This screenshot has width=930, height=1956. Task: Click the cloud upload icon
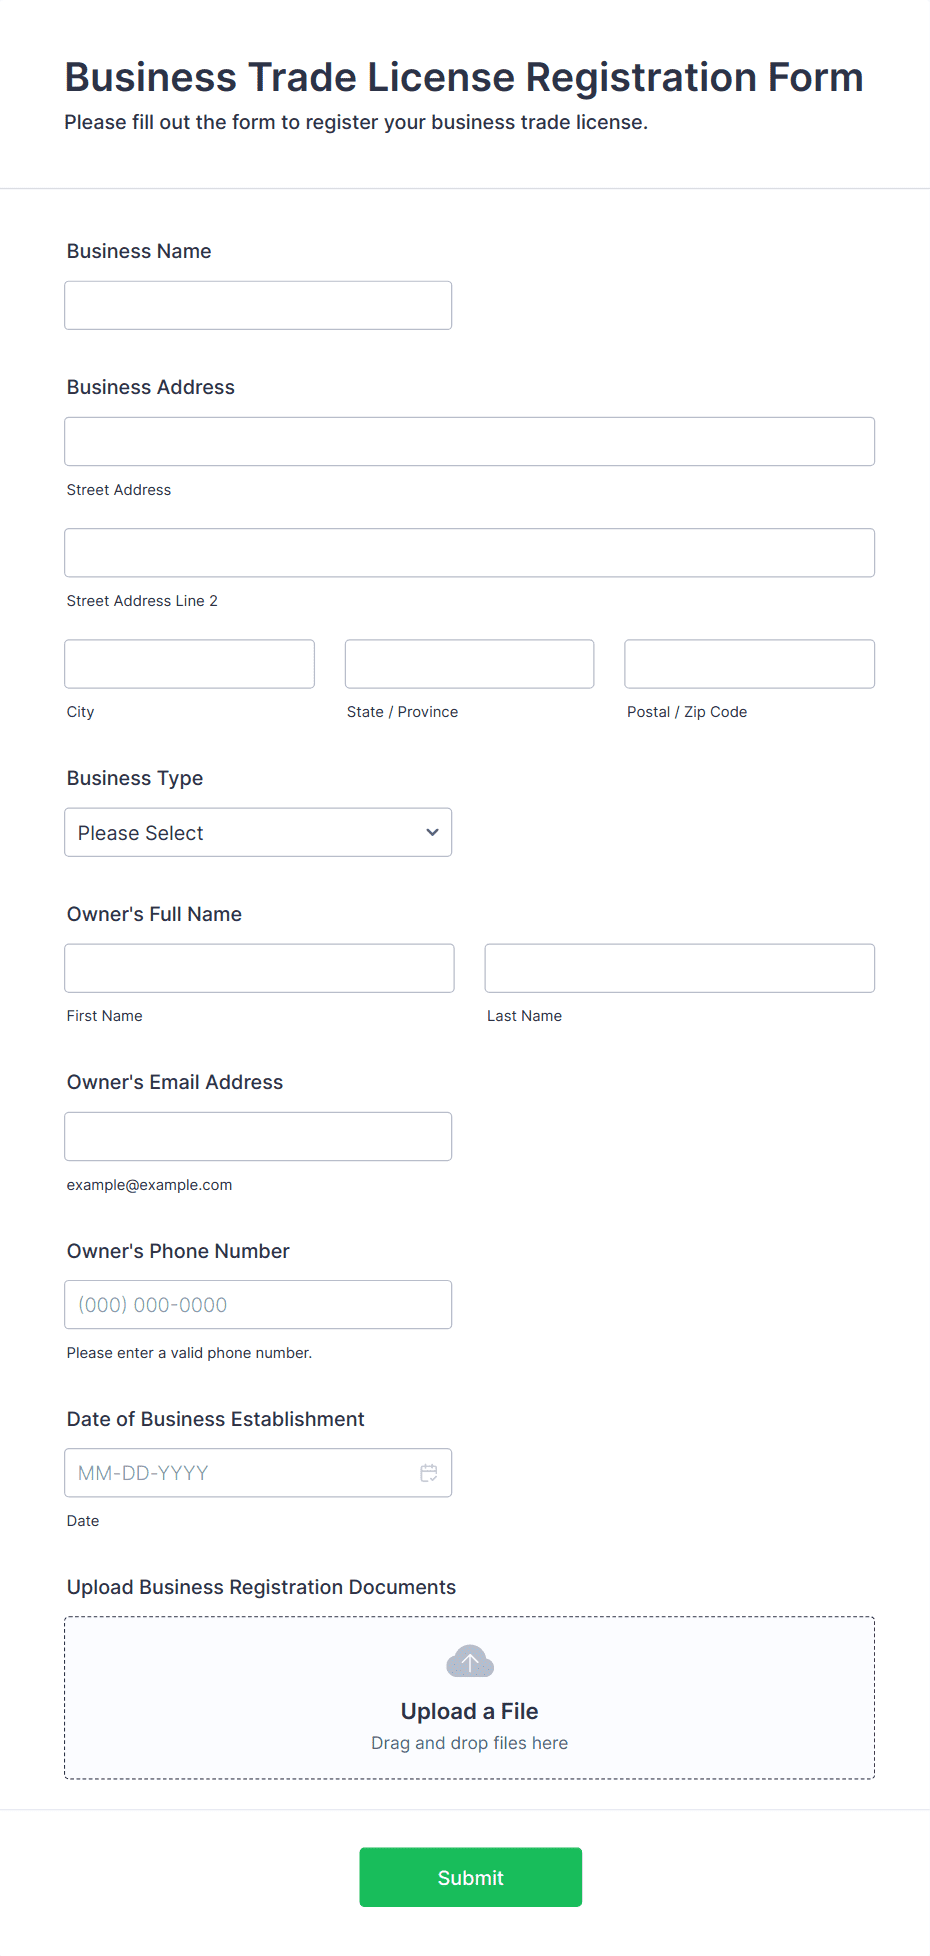[469, 1662]
